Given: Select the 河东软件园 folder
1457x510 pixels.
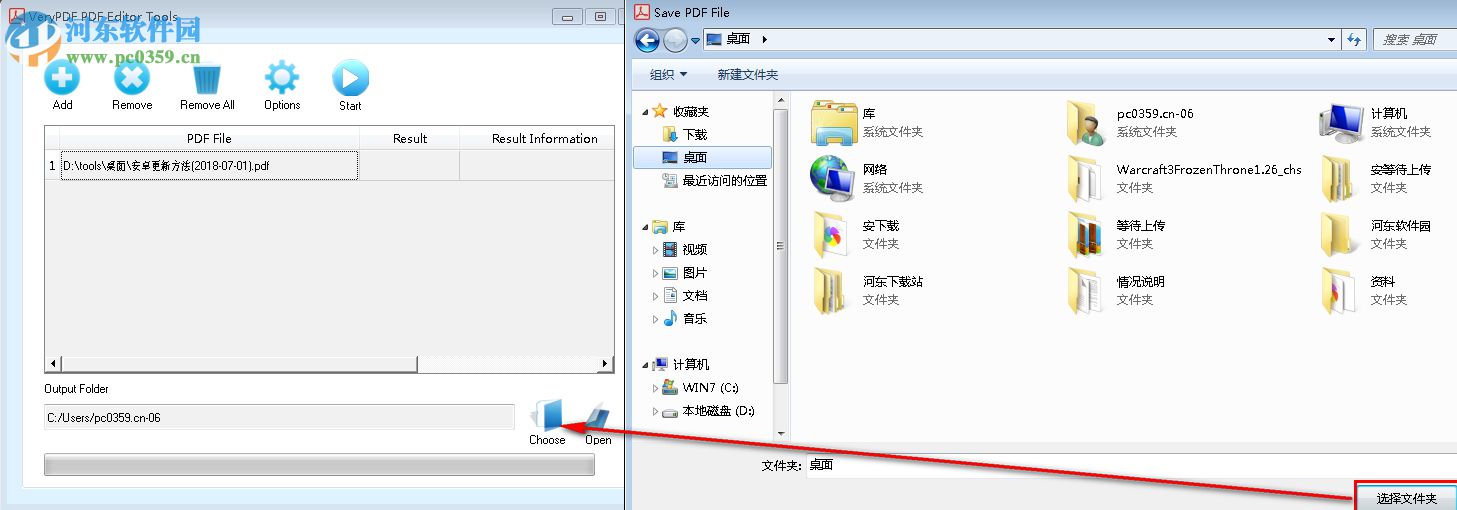Looking at the screenshot, I should (1339, 234).
